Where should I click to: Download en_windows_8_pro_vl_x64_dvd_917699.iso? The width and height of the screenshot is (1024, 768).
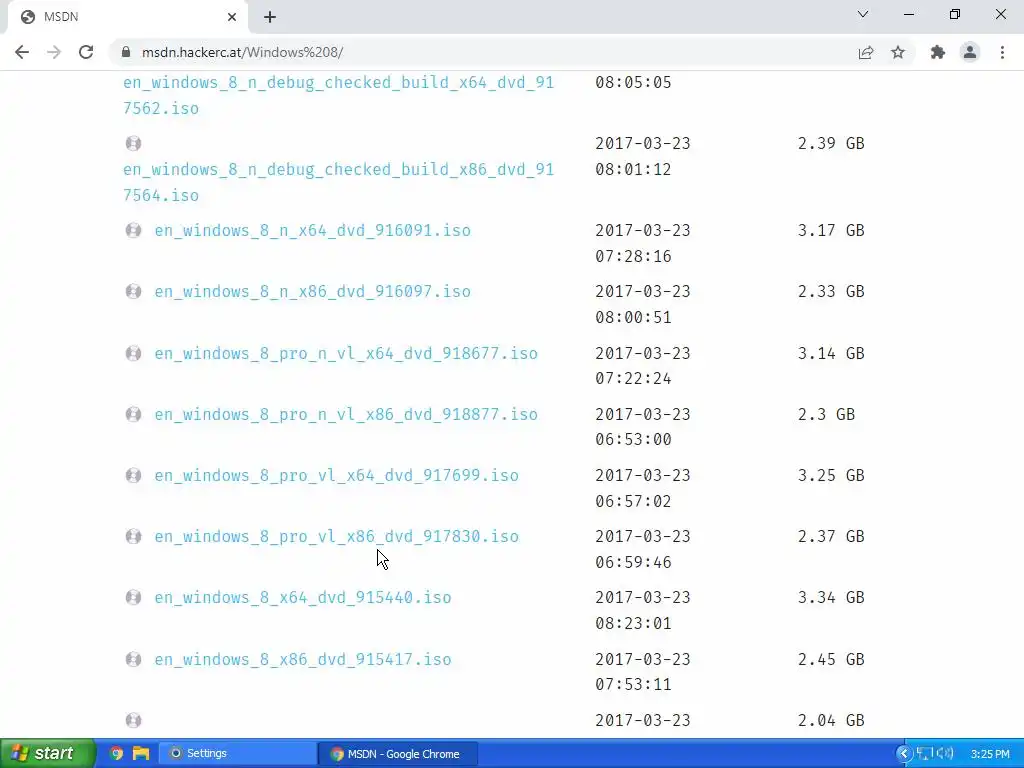click(x=336, y=475)
